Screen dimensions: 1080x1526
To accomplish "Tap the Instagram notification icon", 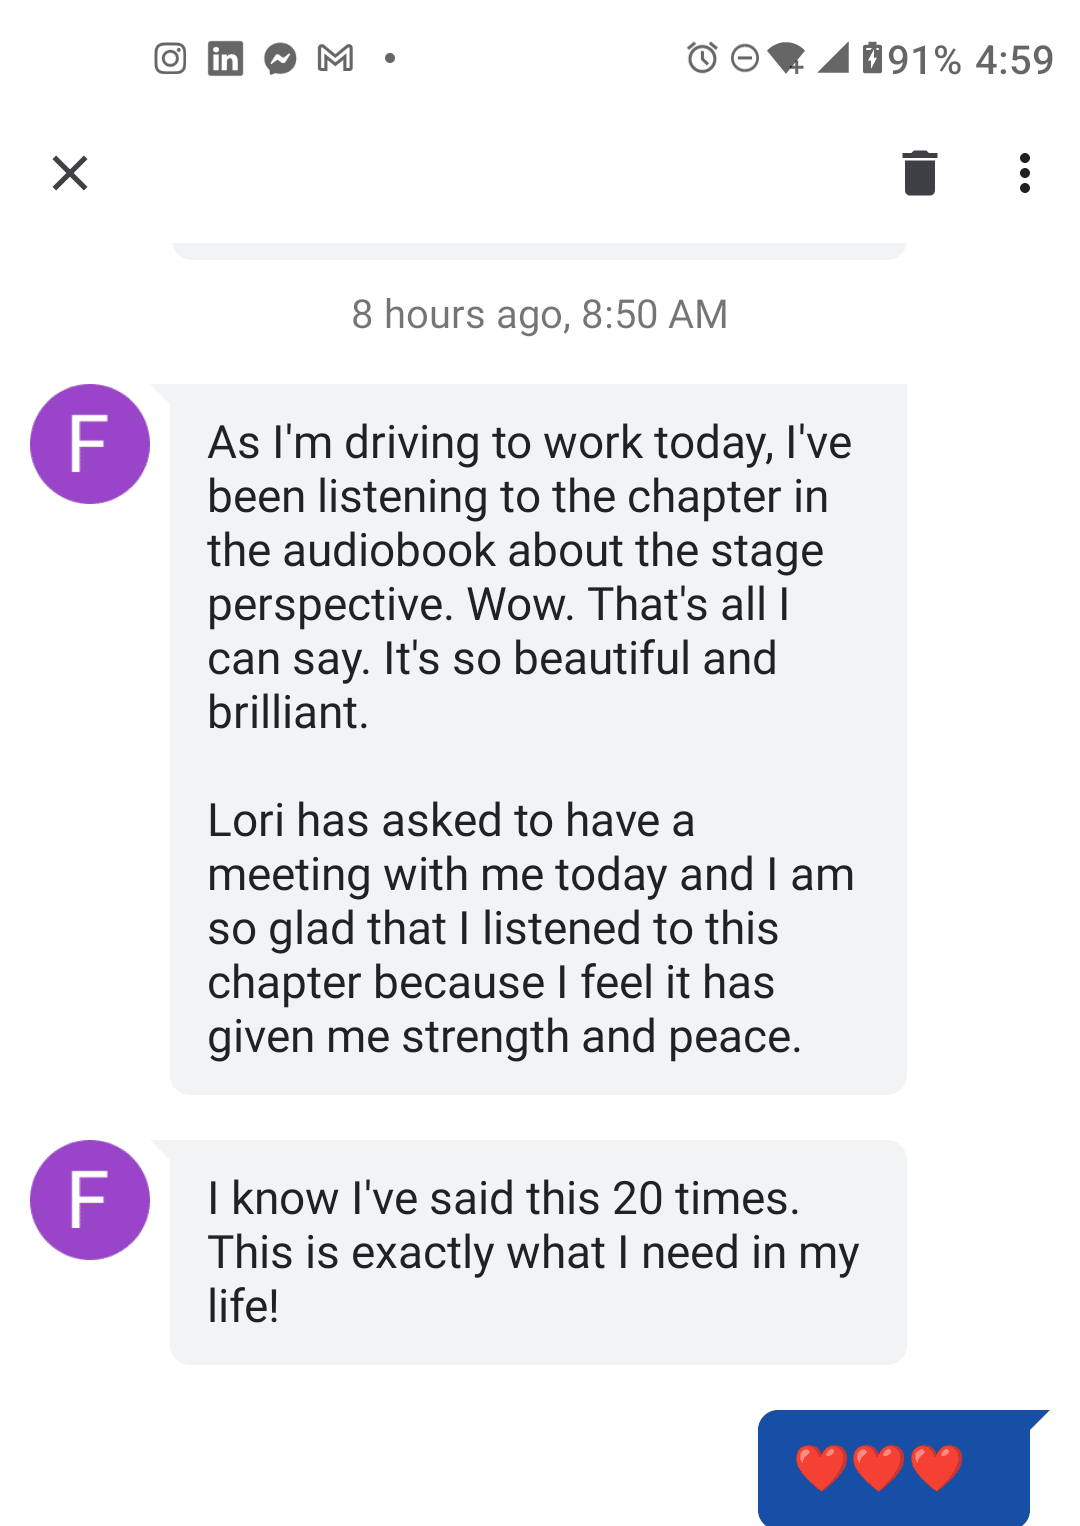I will click(x=170, y=59).
